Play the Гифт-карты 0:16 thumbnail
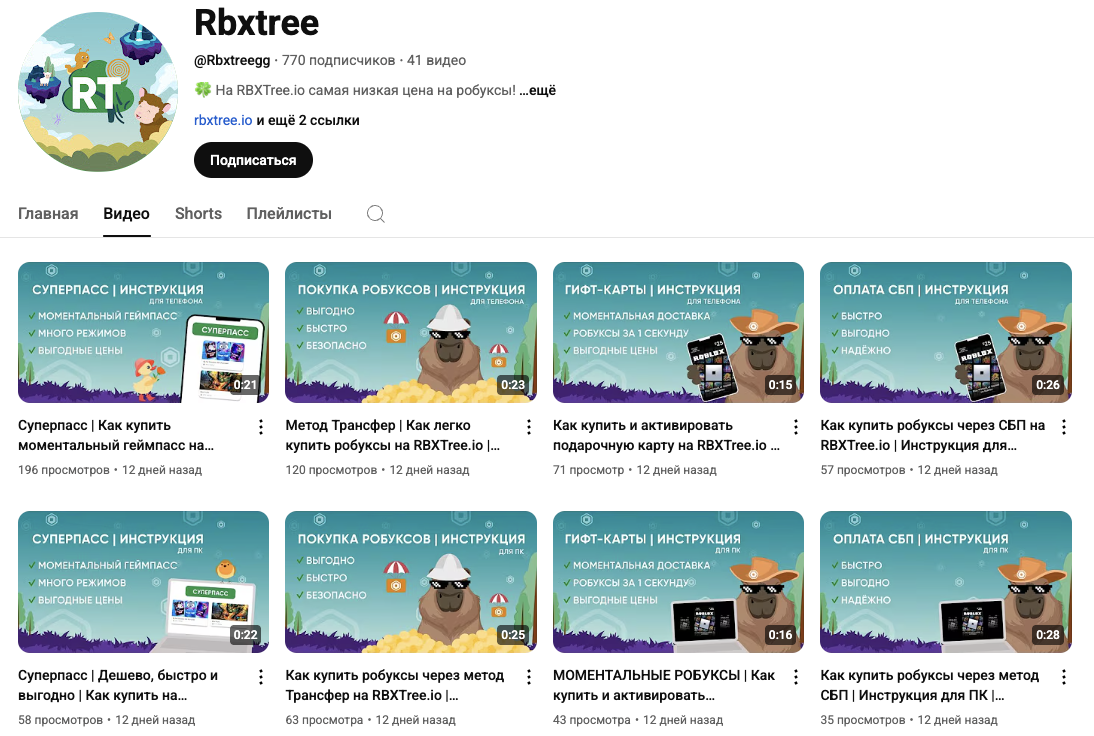Screen dimensions: 1094x736 [678, 582]
